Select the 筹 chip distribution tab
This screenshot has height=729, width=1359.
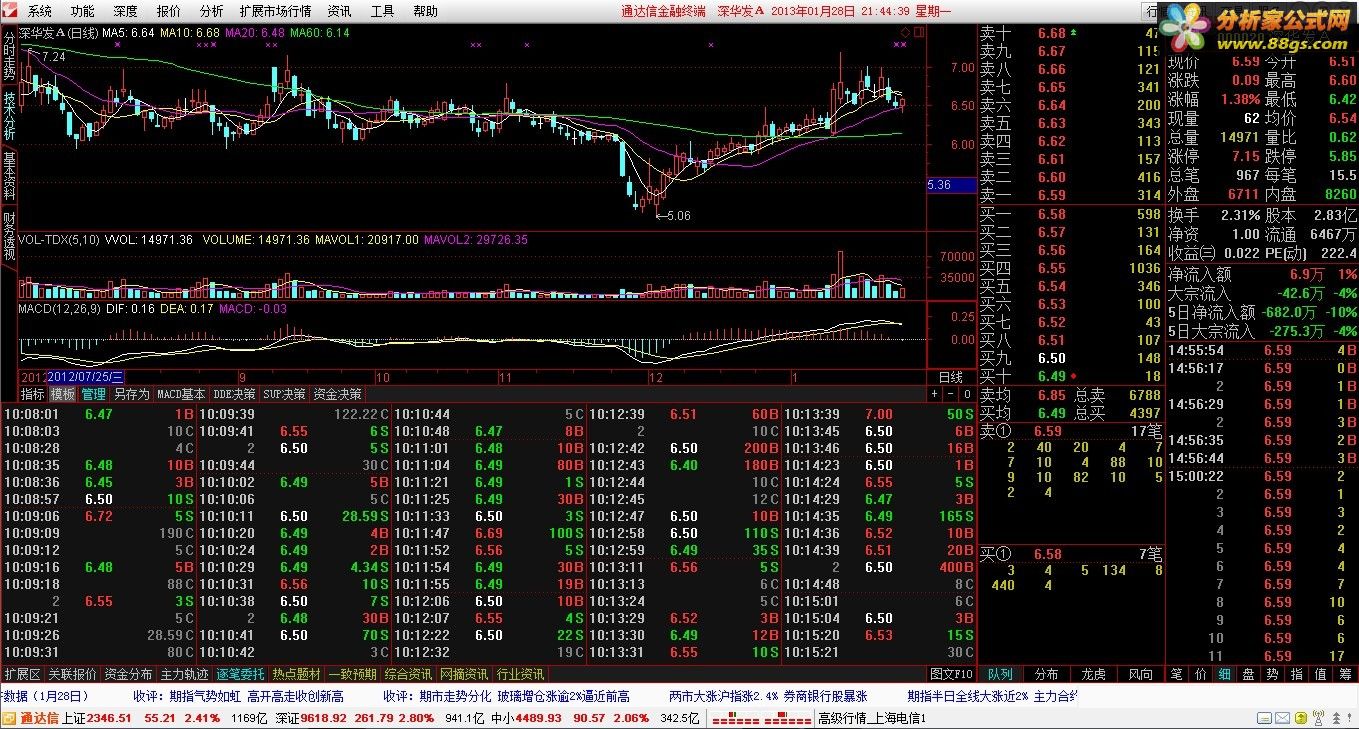click(x=1345, y=674)
